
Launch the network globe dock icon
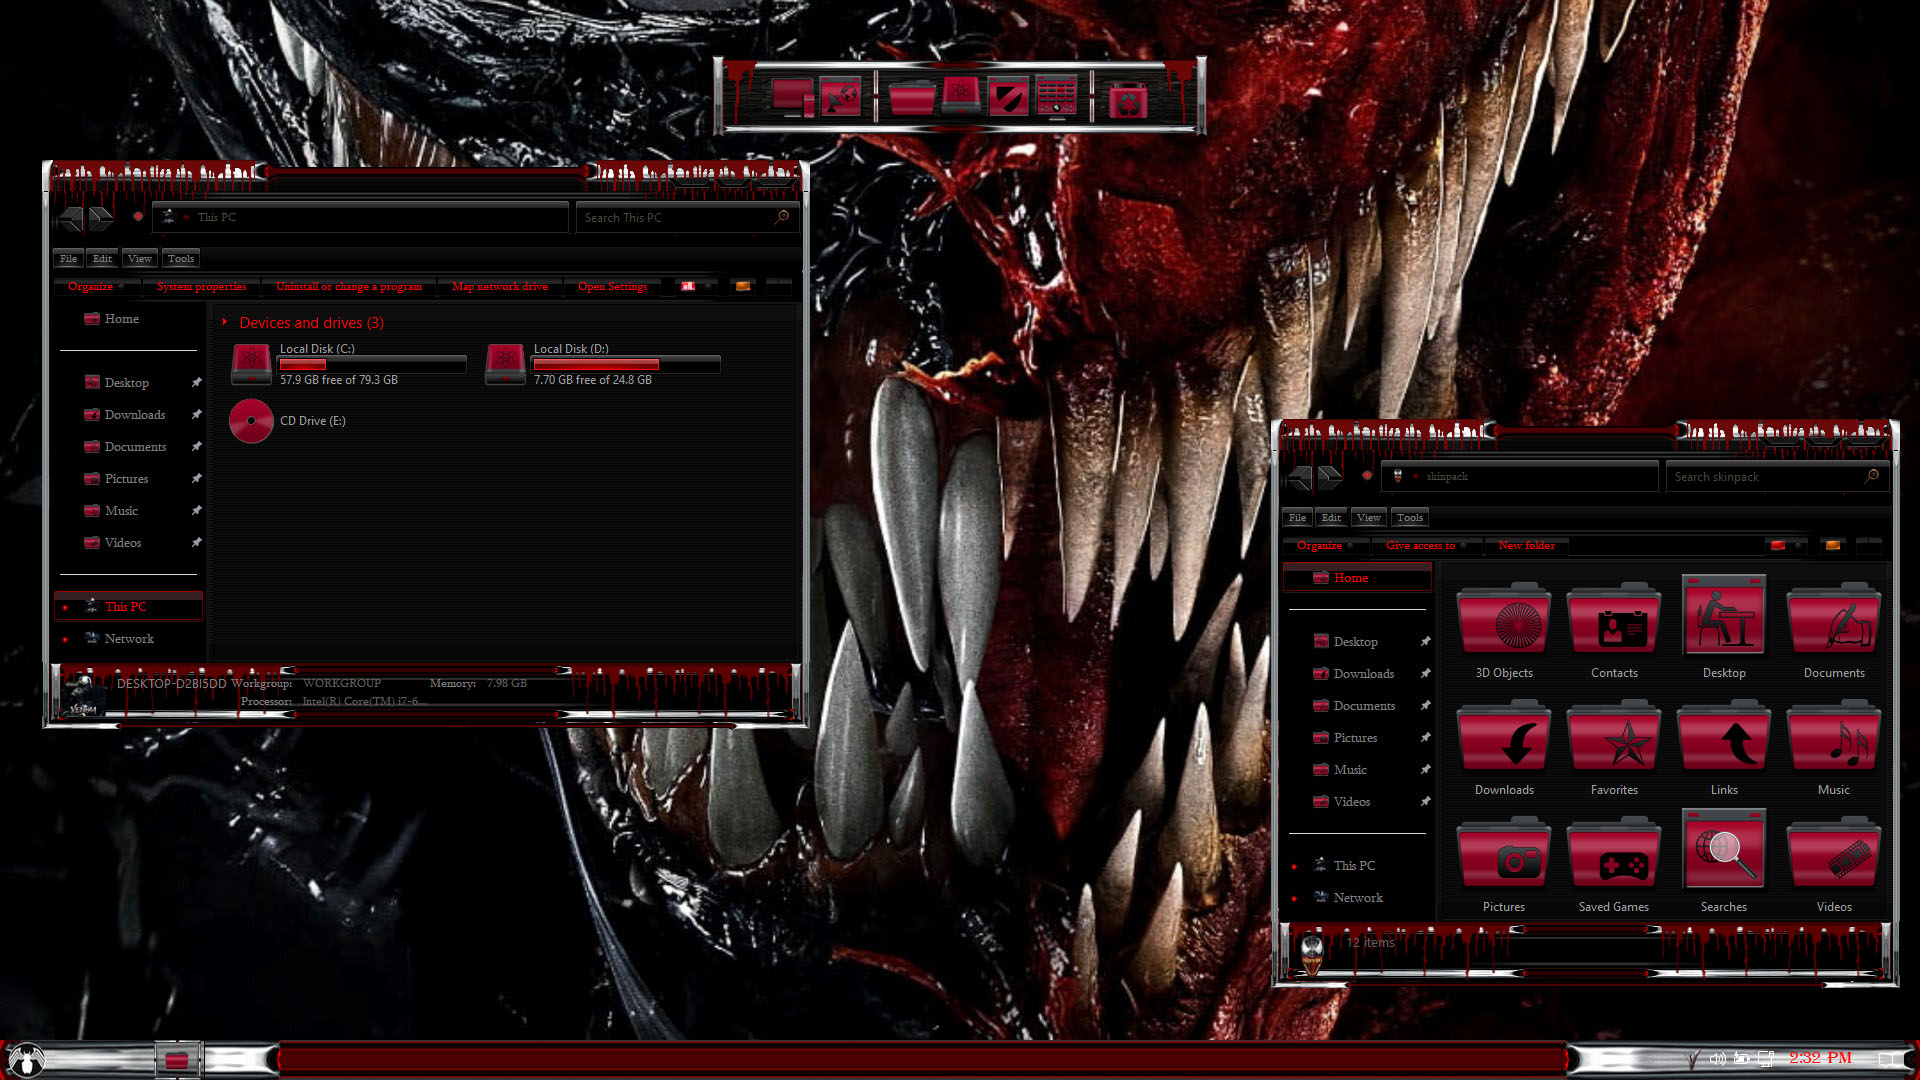[841, 98]
